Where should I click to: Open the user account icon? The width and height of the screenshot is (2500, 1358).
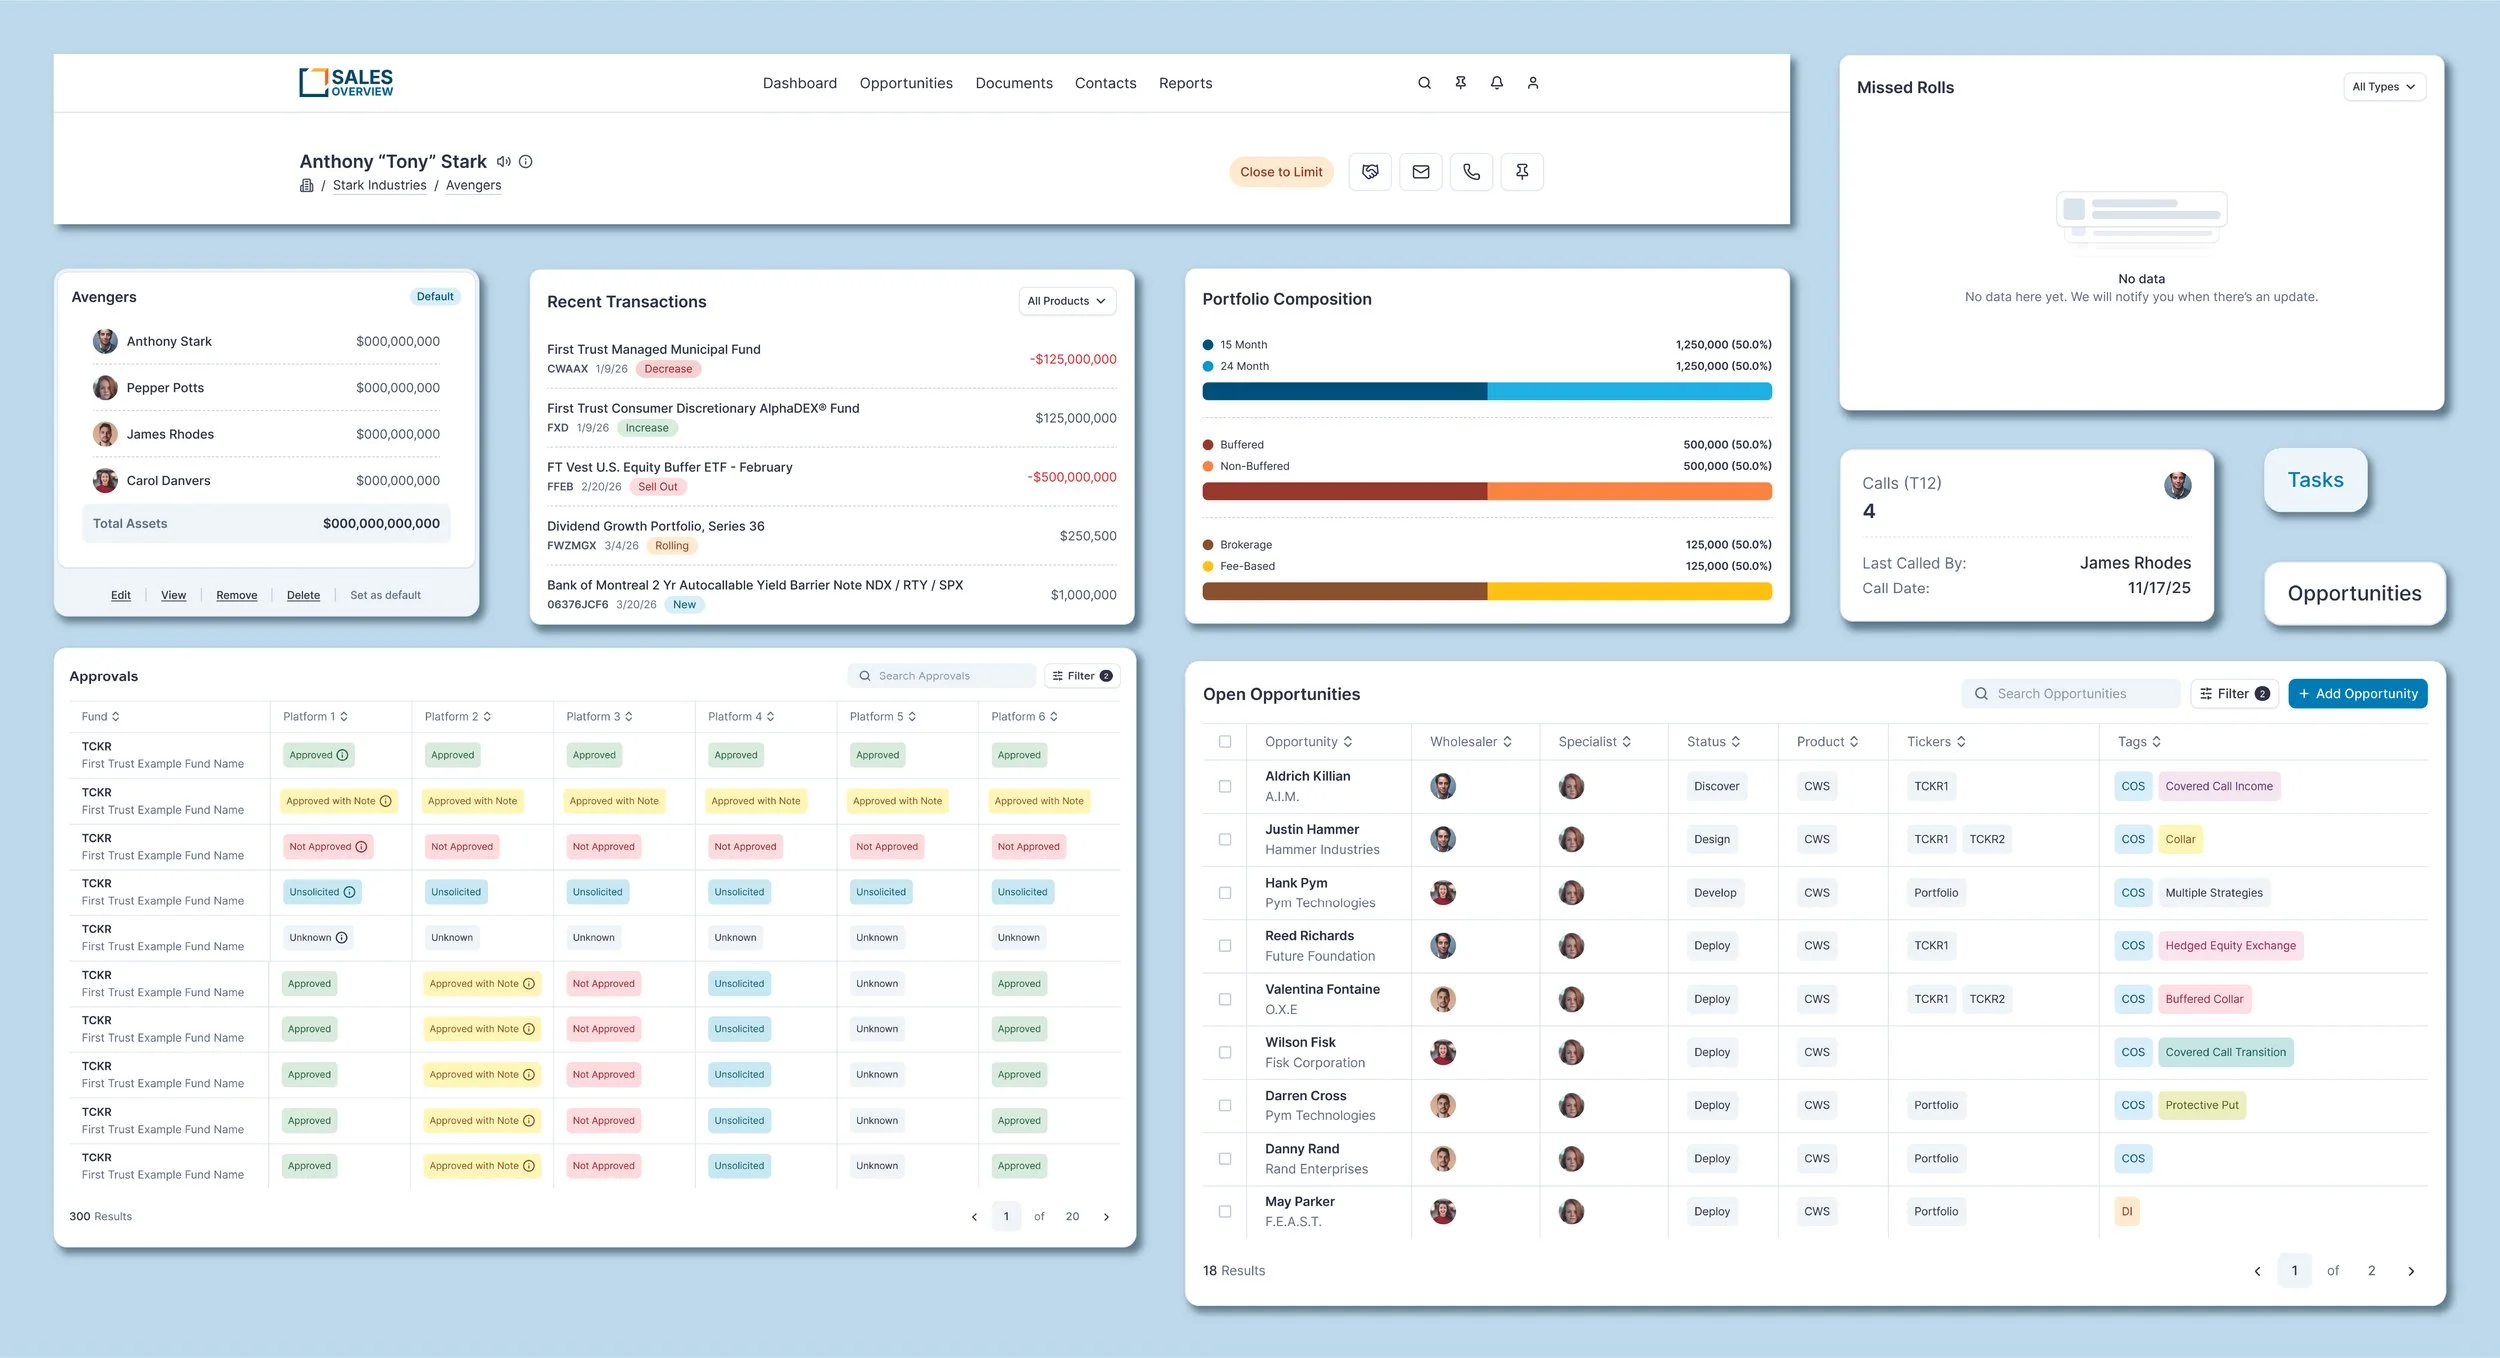coord(1533,82)
